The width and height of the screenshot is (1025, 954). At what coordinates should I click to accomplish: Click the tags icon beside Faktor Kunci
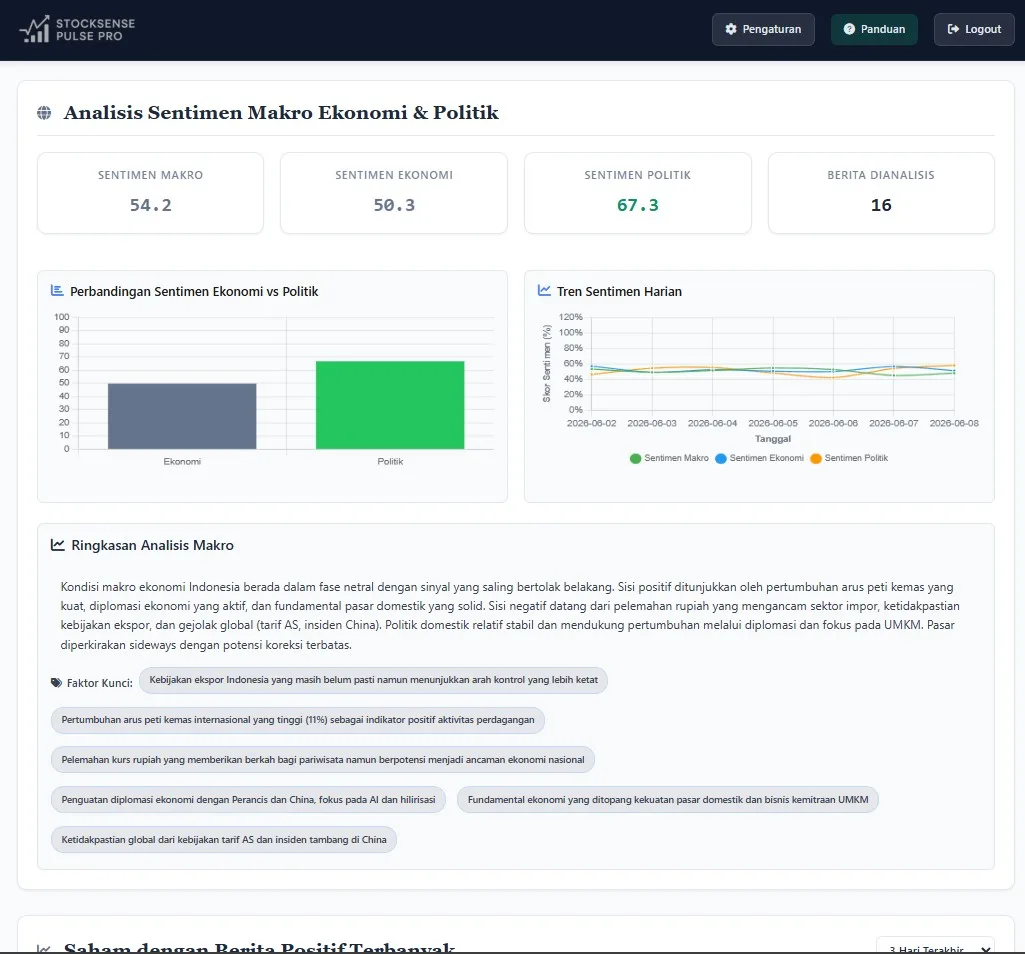point(56,683)
